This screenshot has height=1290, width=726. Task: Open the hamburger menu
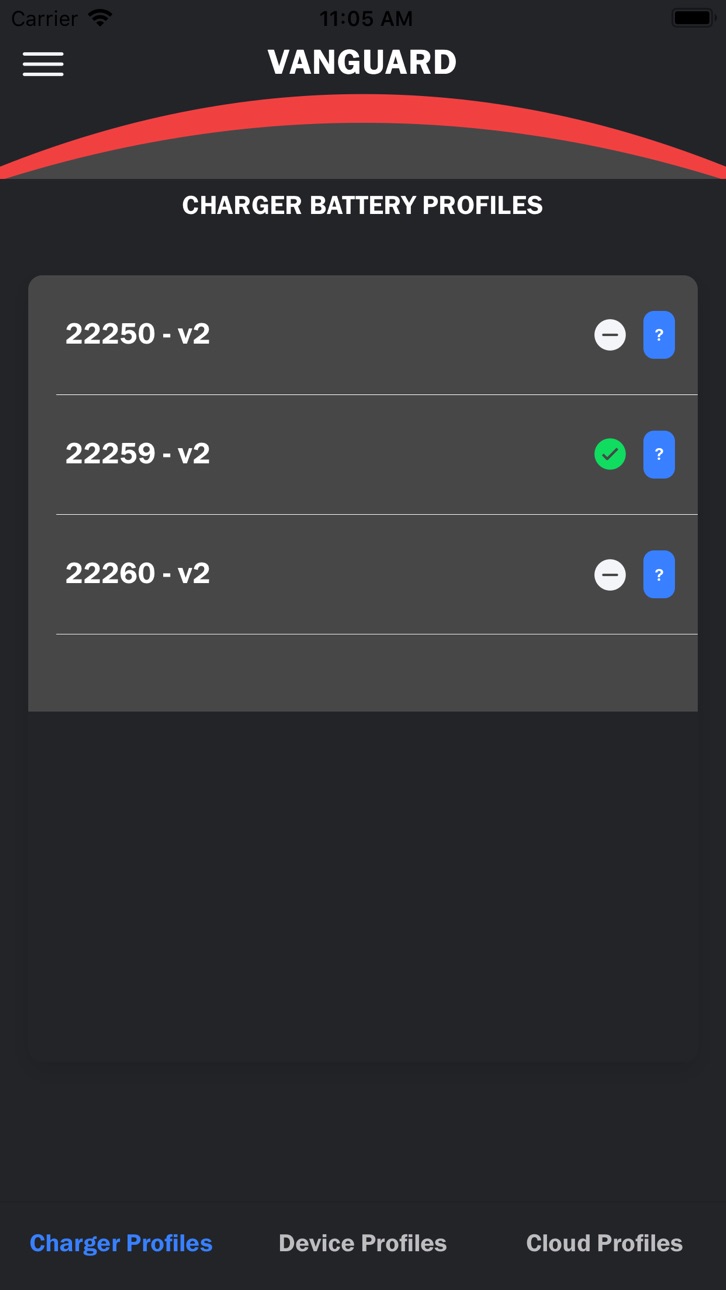(43, 64)
